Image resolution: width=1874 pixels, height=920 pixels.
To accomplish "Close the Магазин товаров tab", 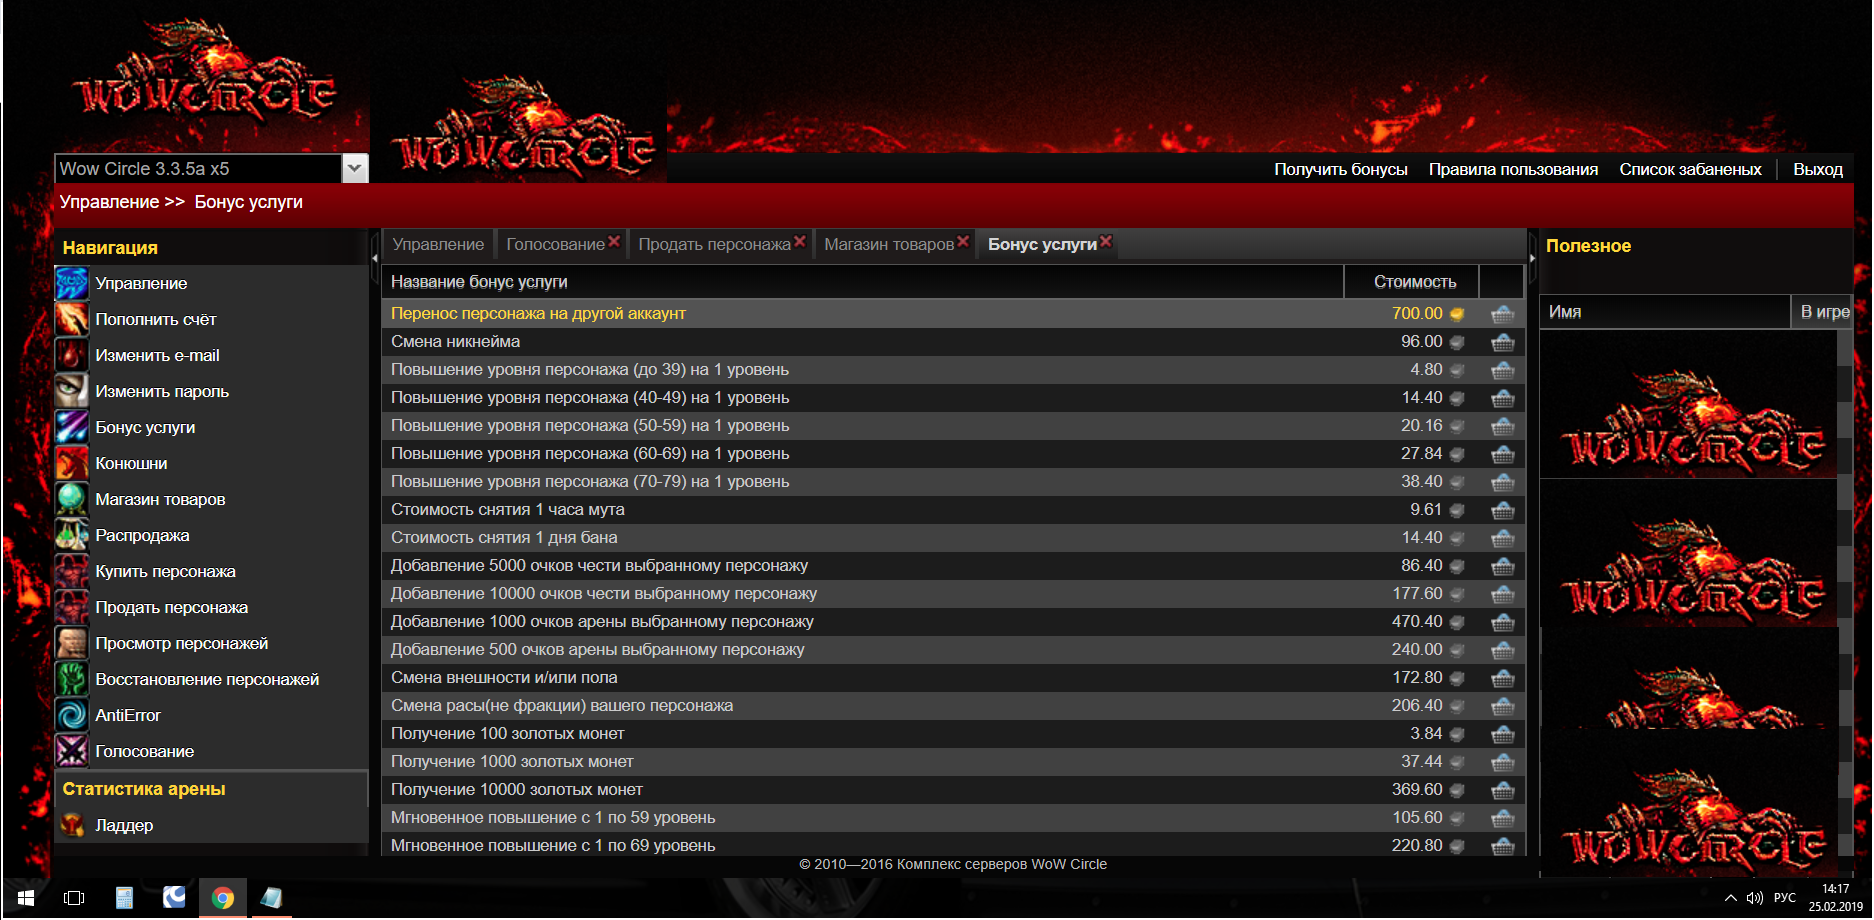I will [963, 242].
